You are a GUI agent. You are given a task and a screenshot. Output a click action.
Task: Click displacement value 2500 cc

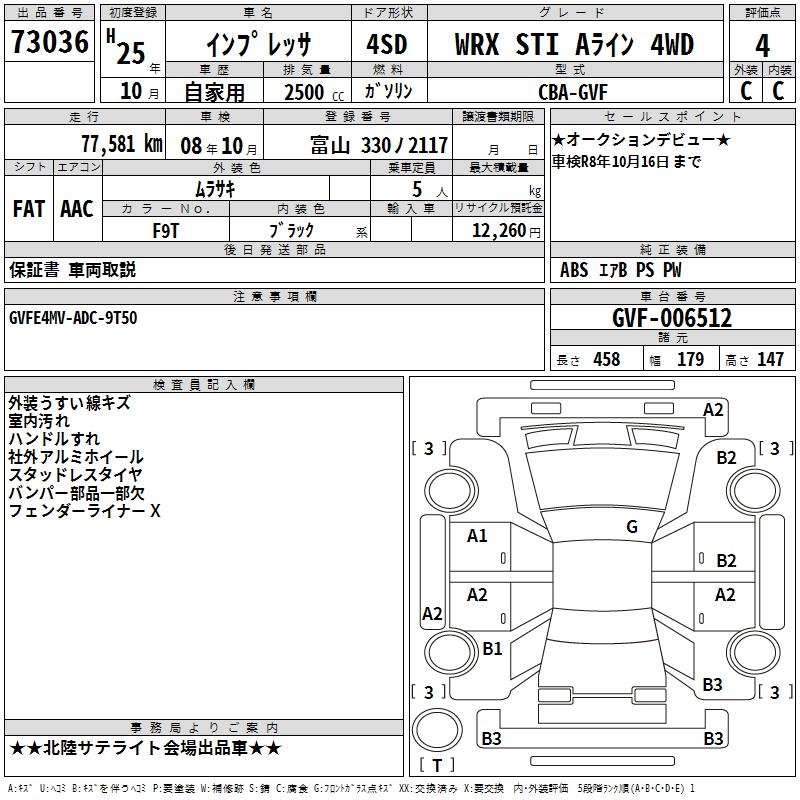(314, 92)
